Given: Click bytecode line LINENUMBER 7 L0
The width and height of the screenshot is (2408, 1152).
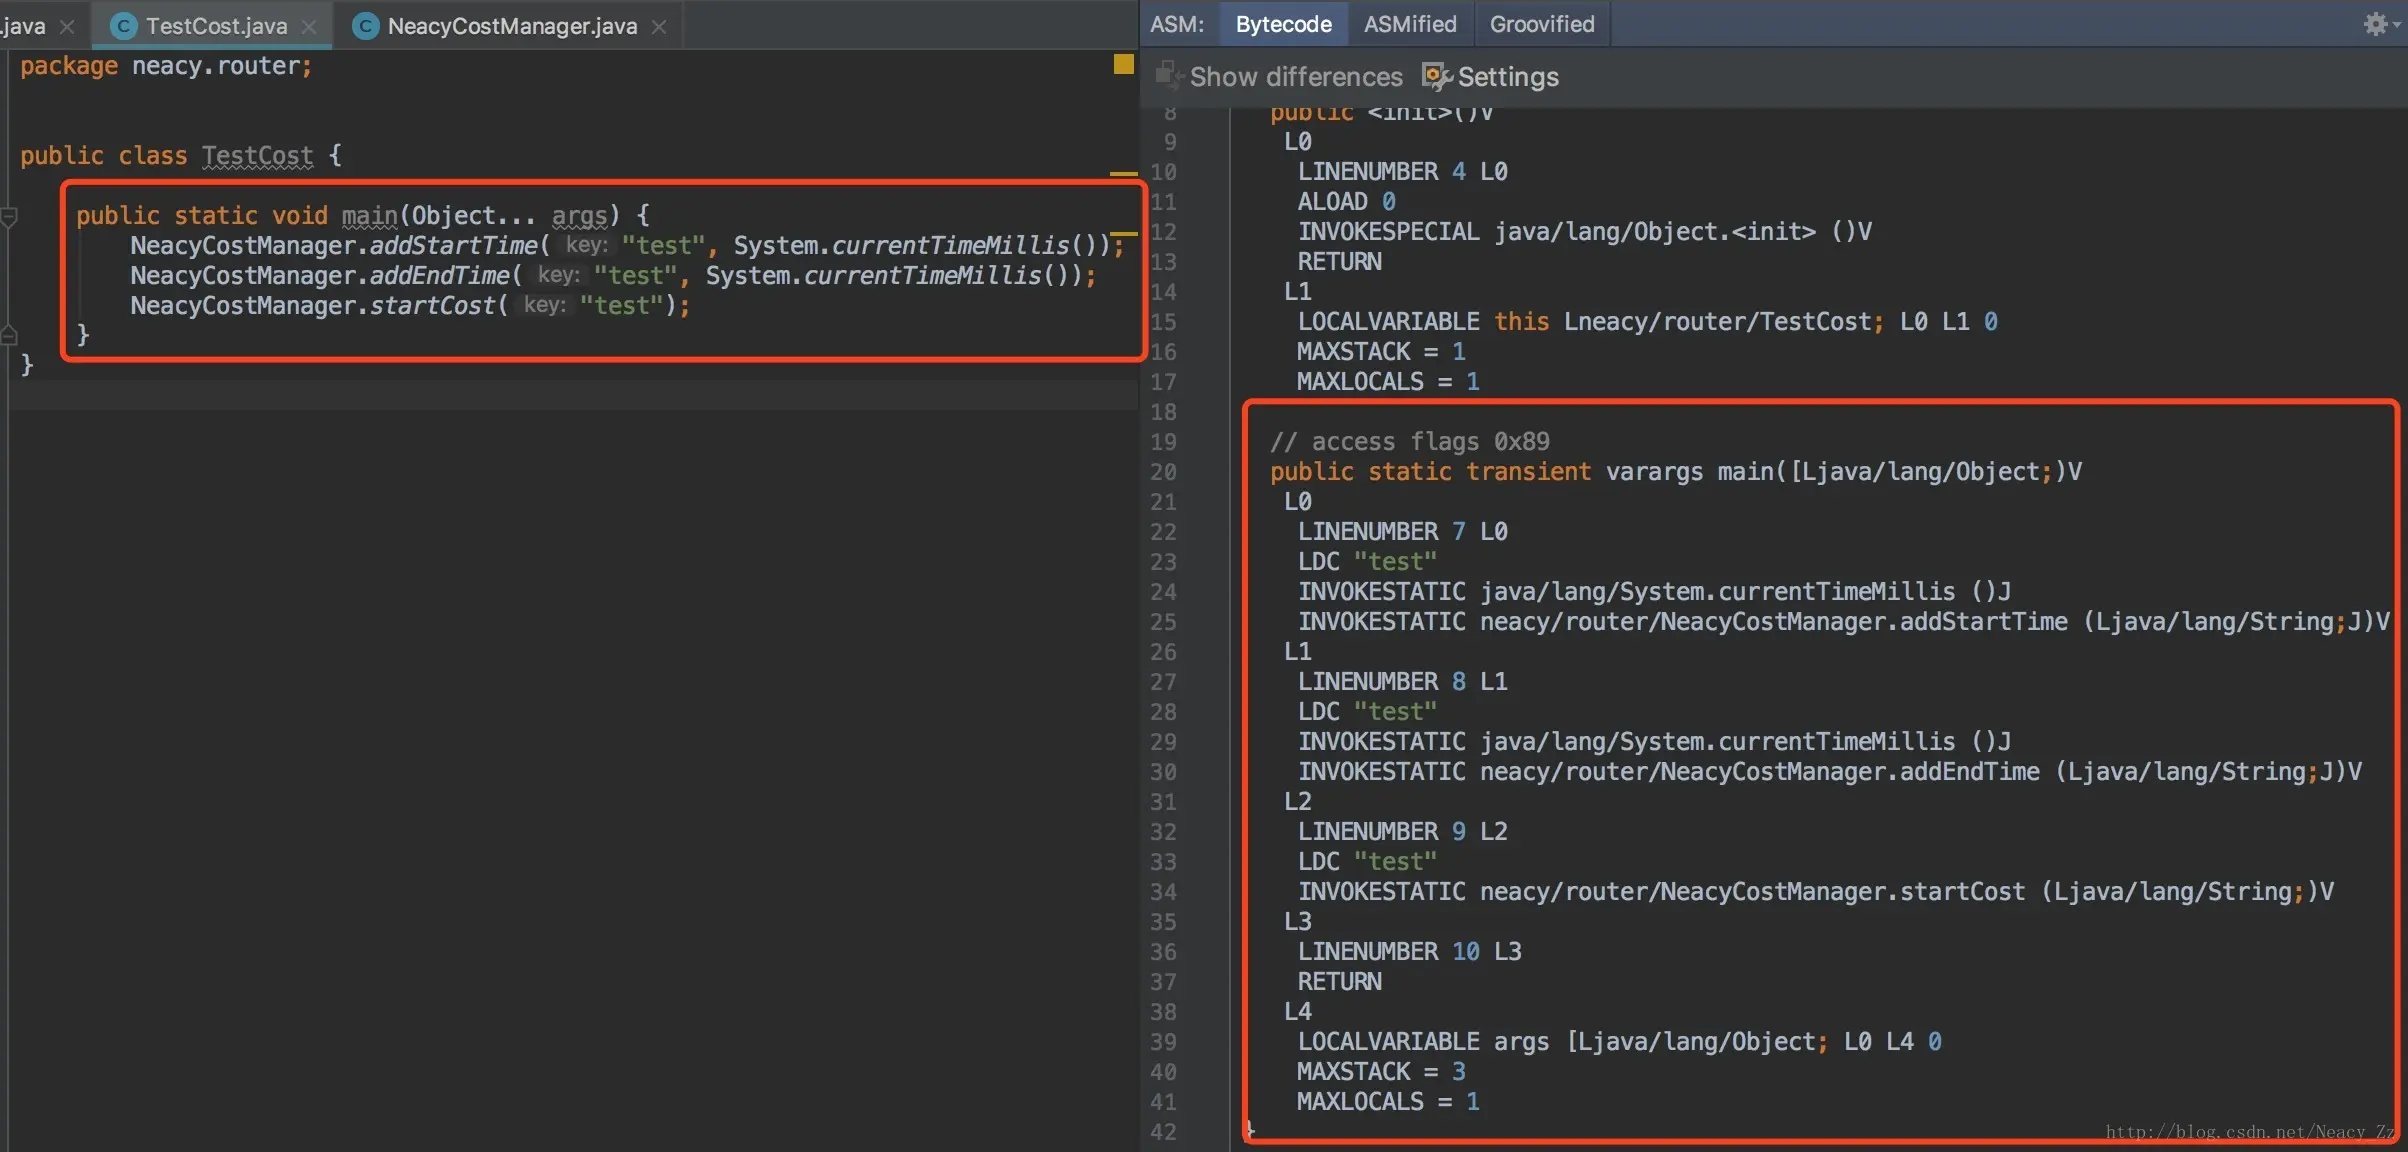Looking at the screenshot, I should [x=1402, y=532].
